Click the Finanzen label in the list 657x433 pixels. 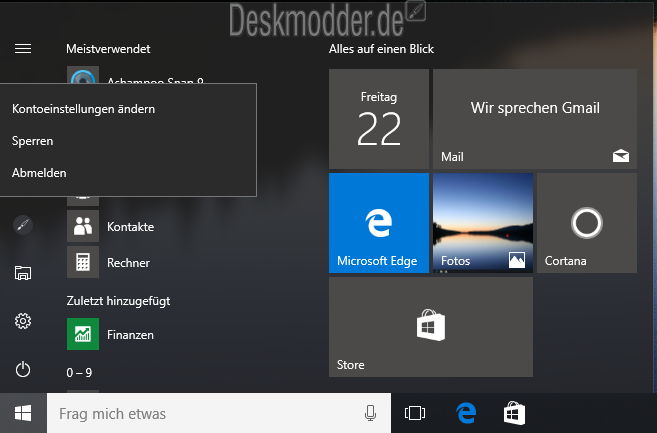130,334
